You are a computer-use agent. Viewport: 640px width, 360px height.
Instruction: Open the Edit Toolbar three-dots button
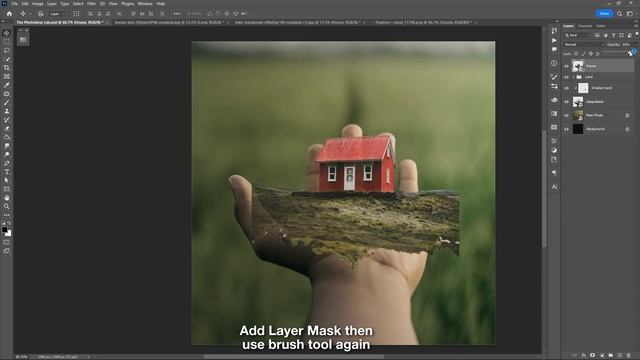[7, 215]
